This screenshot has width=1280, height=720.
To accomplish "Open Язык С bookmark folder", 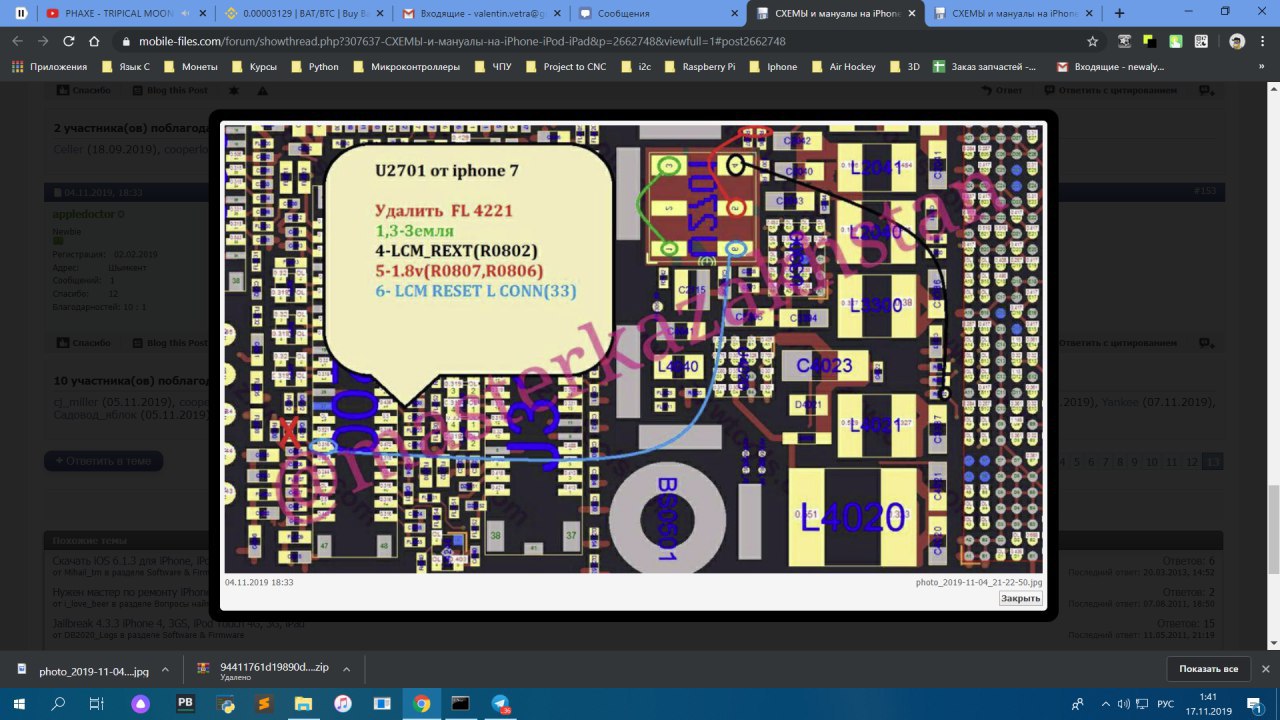I will click(x=125, y=67).
